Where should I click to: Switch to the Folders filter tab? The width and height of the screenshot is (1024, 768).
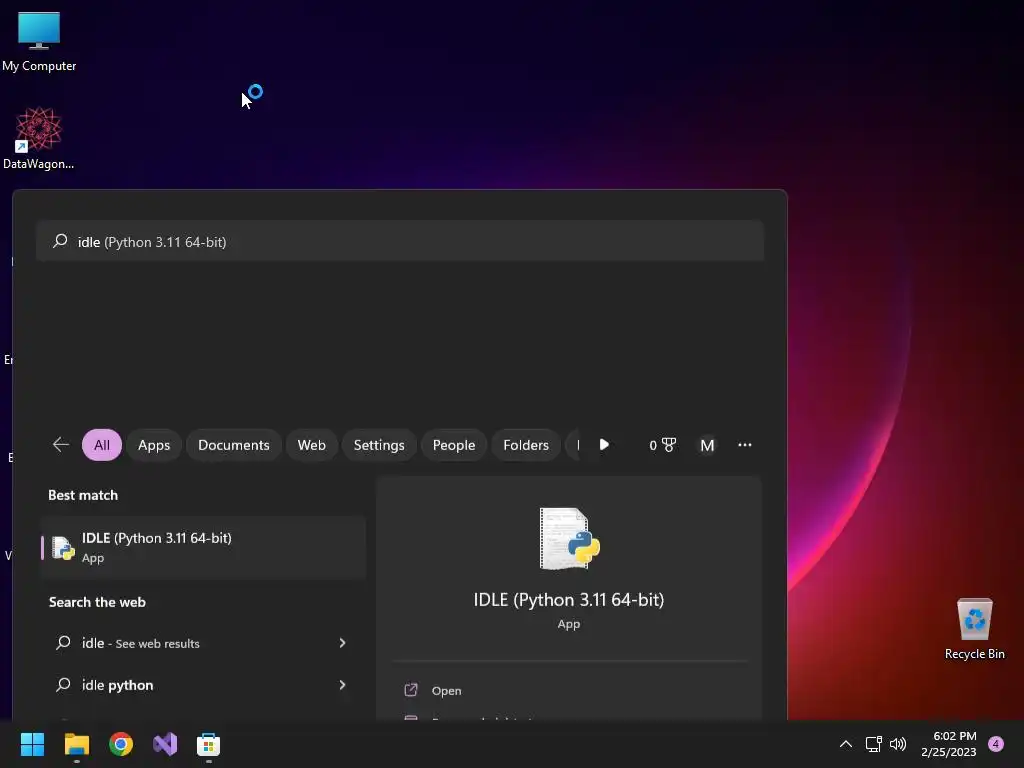tap(526, 445)
